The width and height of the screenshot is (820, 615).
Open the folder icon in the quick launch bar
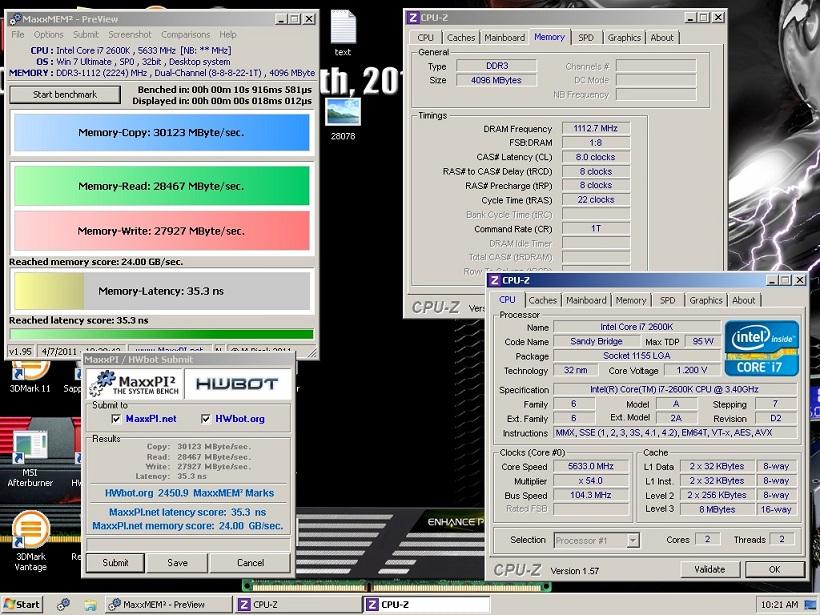tap(90, 605)
